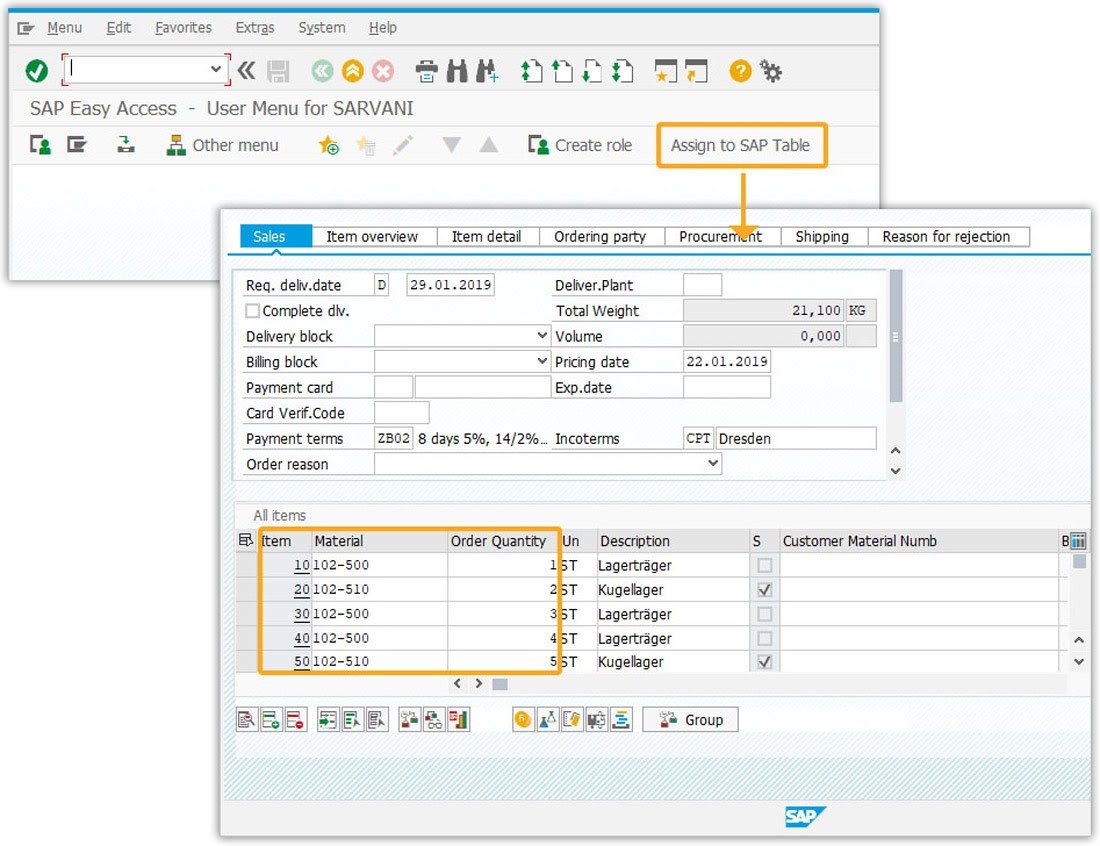This screenshot has width=1100, height=846.
Task: Open the Billing block dropdown
Action: [x=542, y=361]
